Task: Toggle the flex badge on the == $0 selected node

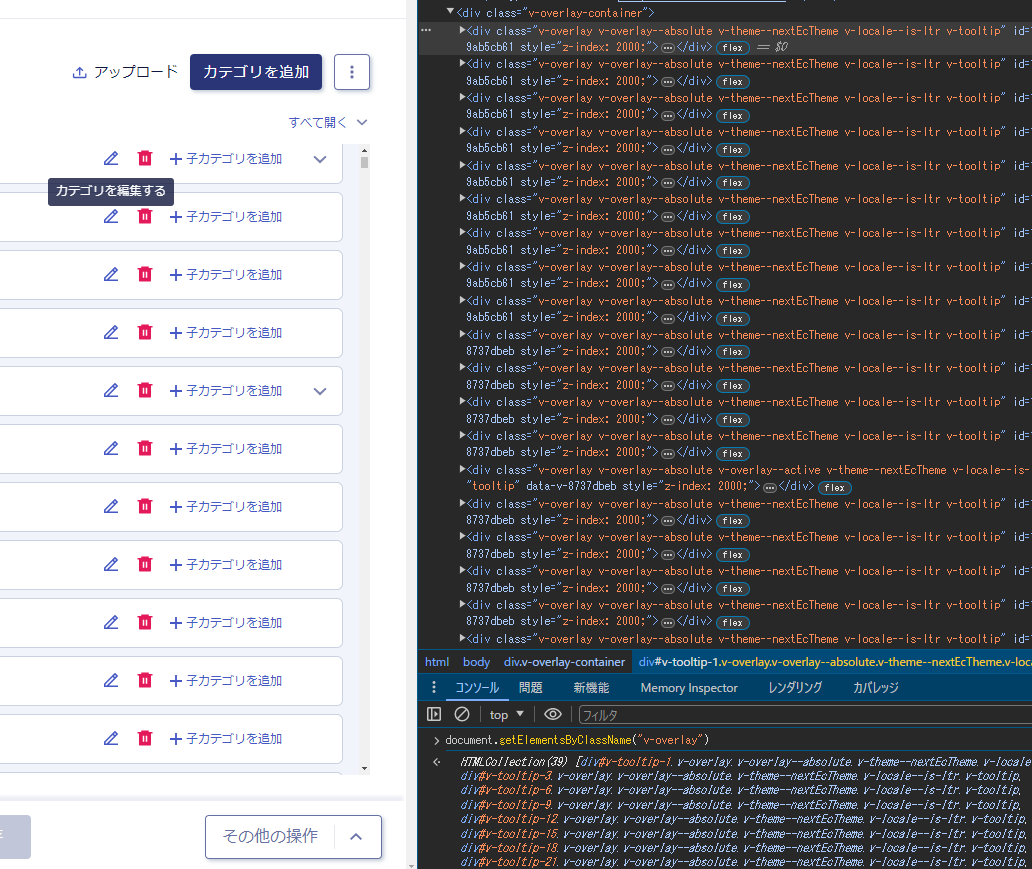Action: [732, 47]
